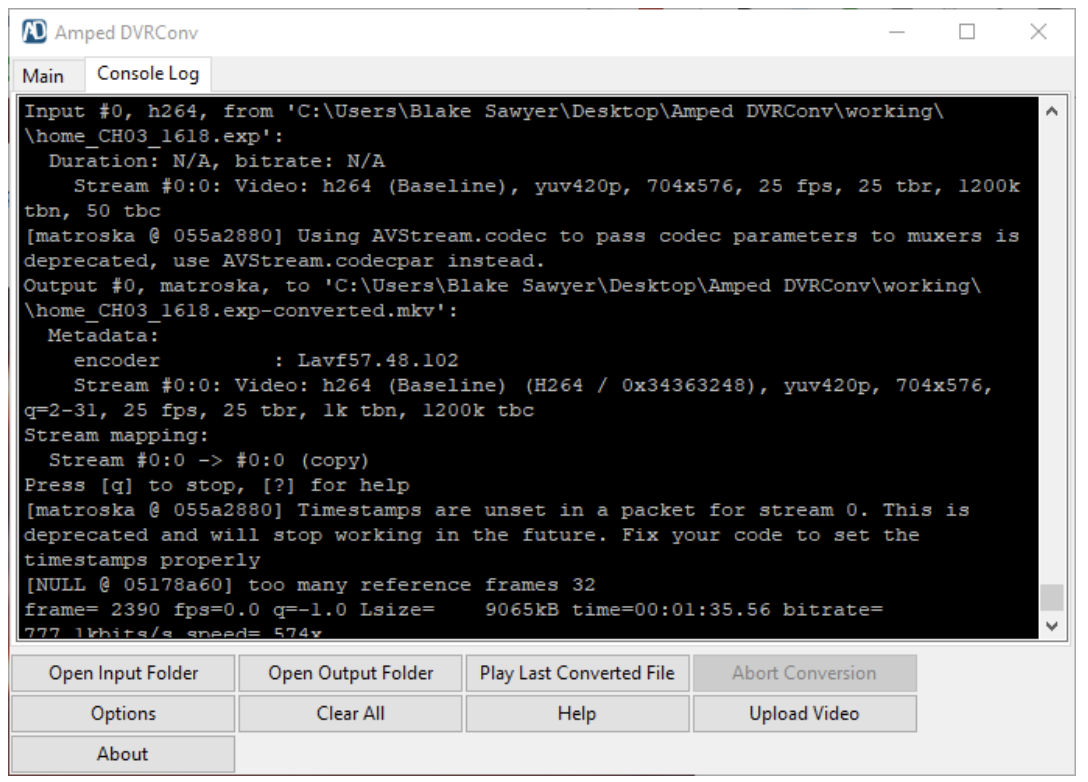Minimize the Amped DVRConv window
The width and height of the screenshot is (1088, 782).
coord(896,32)
